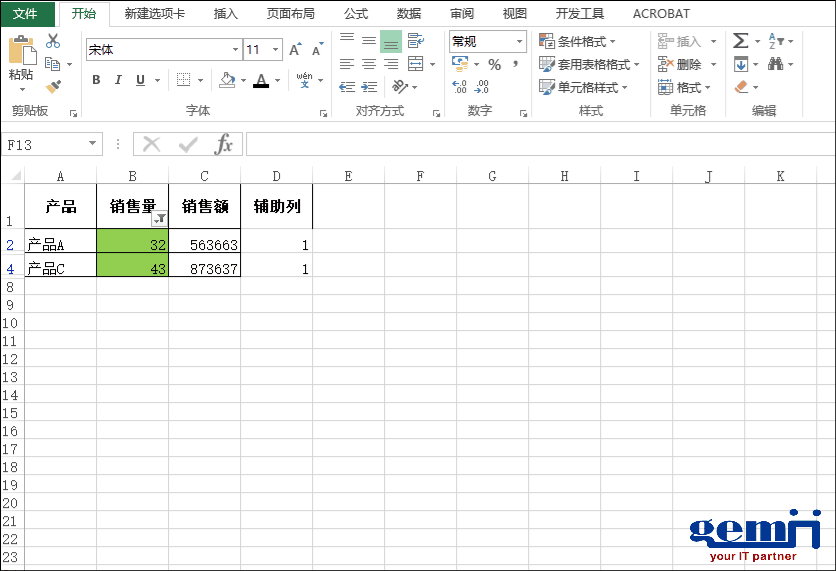
Task: Apply the font color A
Action: point(261,80)
